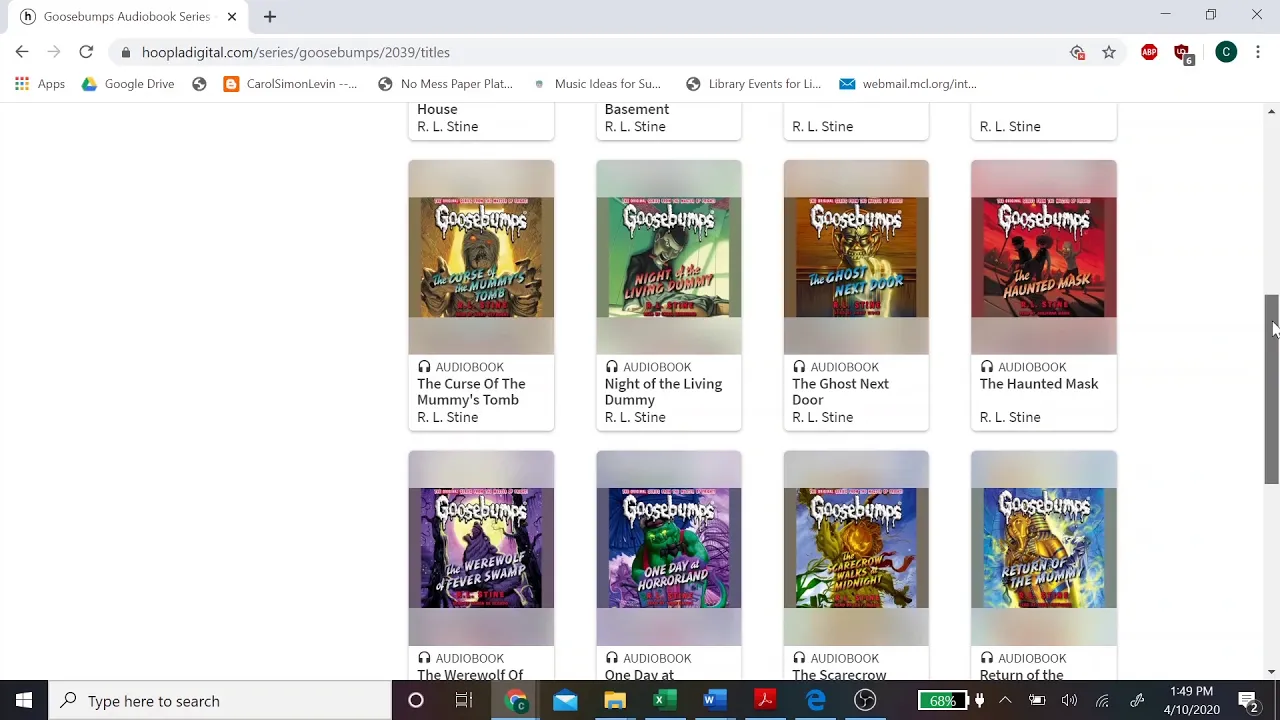The width and height of the screenshot is (1280, 720).
Task: Open the webmail.mcl.org bookmark
Action: [x=908, y=84]
